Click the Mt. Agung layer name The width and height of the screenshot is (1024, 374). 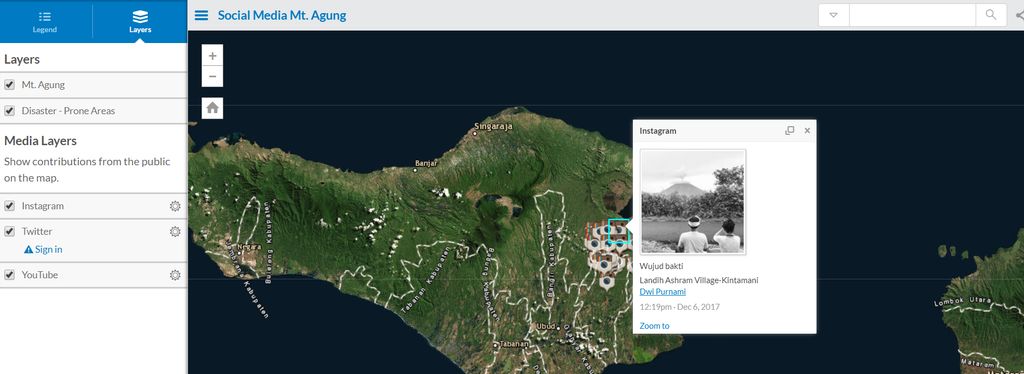tap(43, 85)
